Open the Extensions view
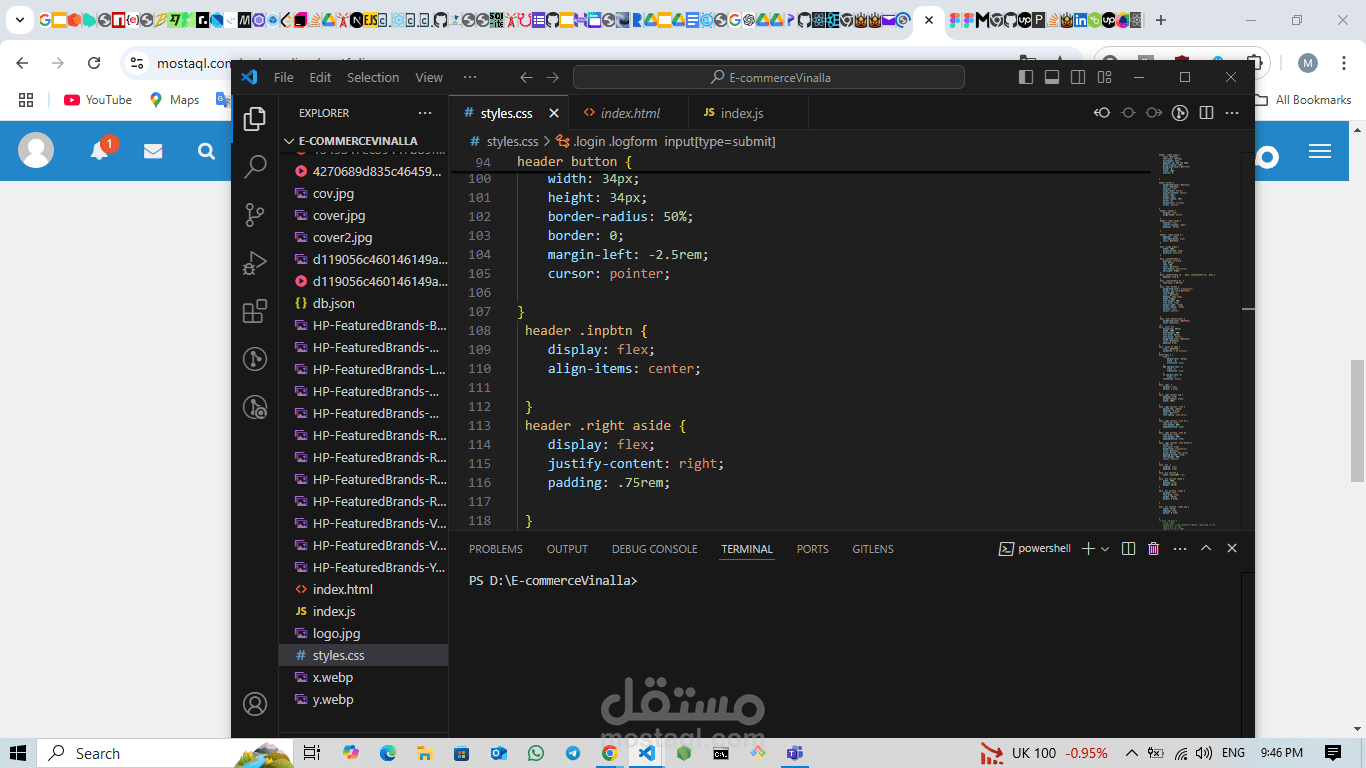Screen dimensions: 1366x768 coord(255,311)
